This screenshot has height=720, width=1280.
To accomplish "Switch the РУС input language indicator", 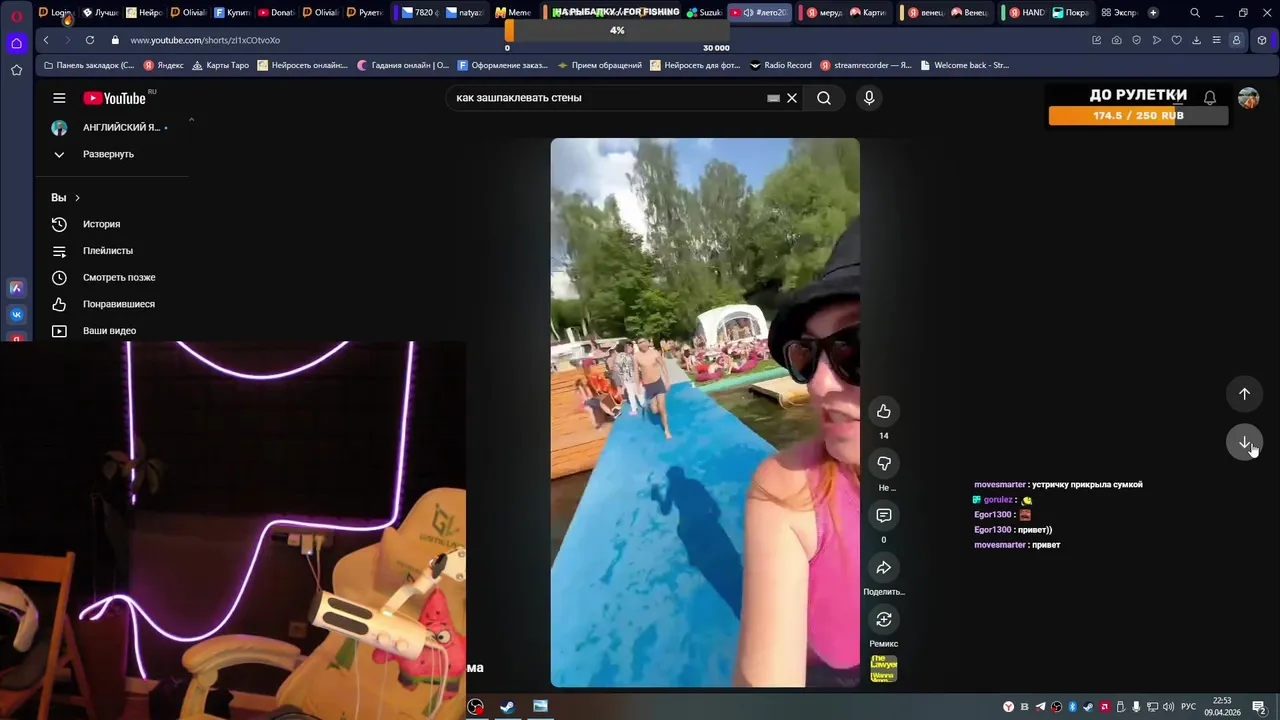I will point(1189,707).
